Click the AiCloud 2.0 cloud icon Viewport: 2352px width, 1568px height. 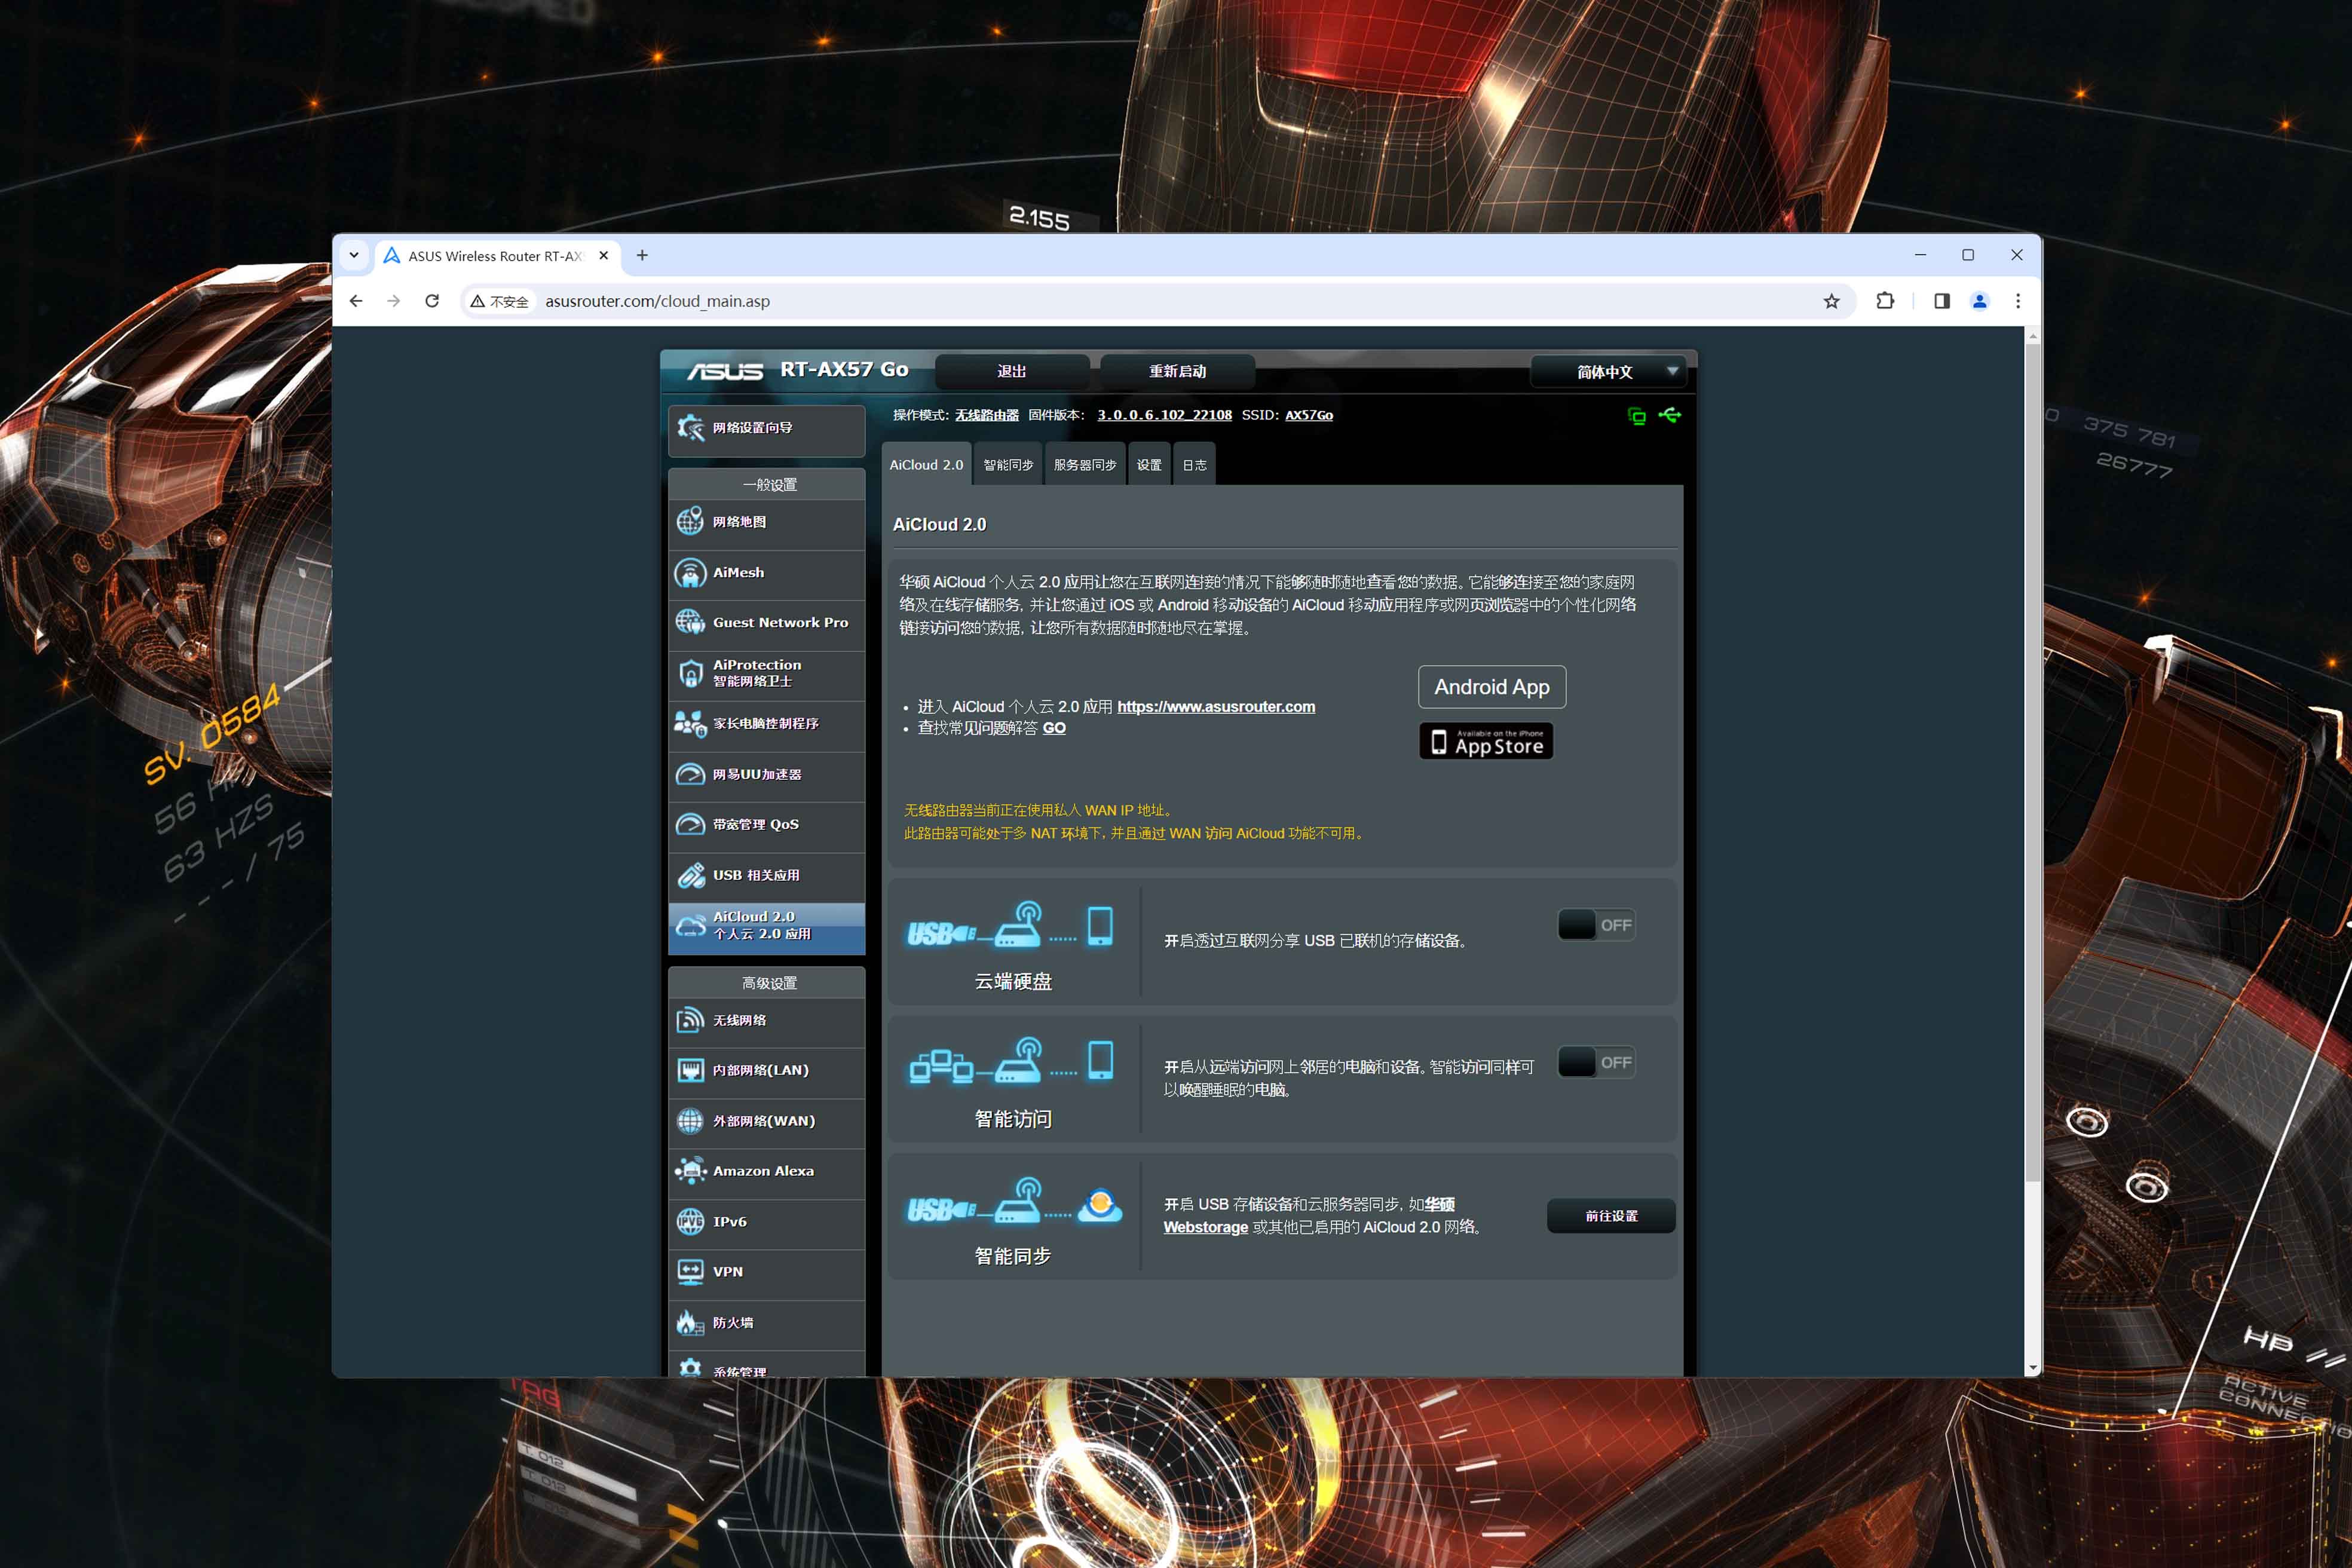pos(690,926)
